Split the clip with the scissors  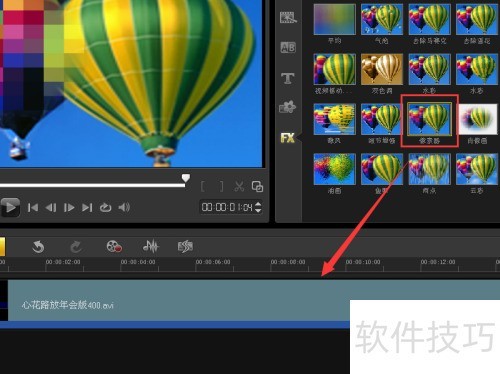pyautogui.click(x=239, y=186)
